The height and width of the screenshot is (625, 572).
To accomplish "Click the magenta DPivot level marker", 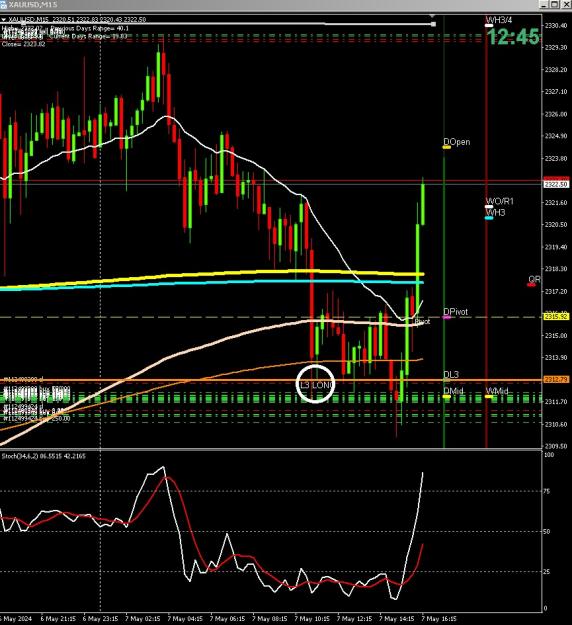I will tap(447, 317).
